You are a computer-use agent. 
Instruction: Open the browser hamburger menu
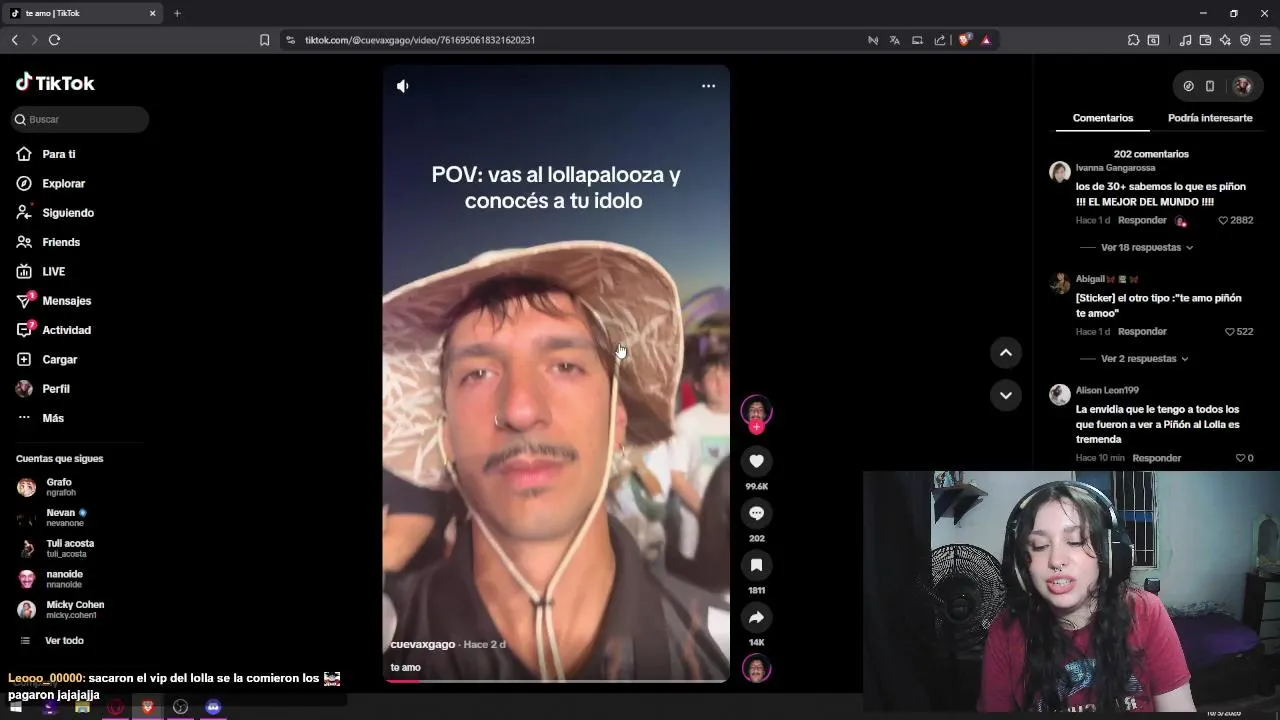coord(1265,40)
